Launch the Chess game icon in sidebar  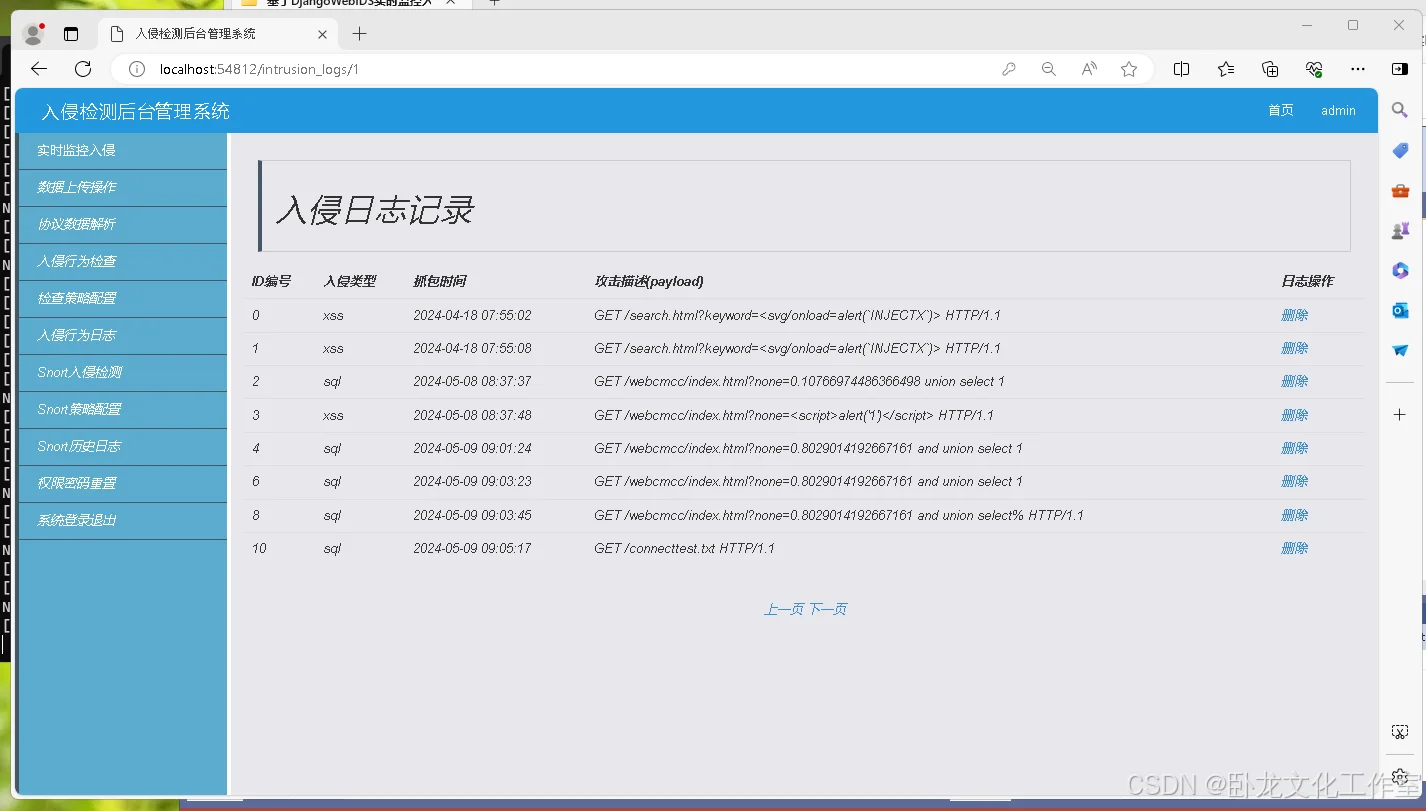point(1399,230)
